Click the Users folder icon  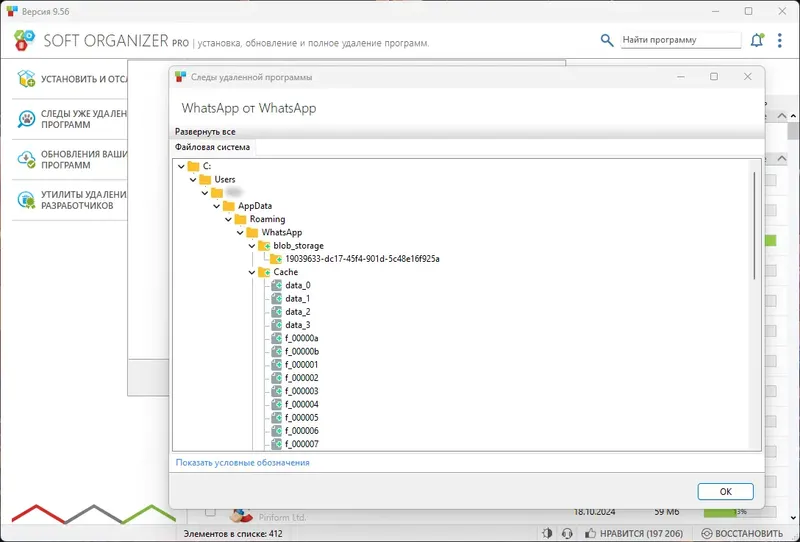(205, 179)
